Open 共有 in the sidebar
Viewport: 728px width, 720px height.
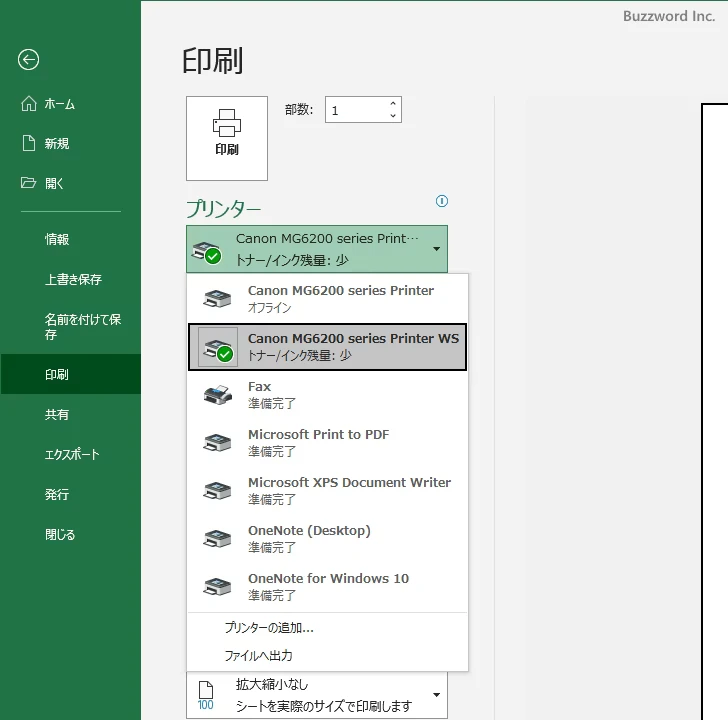[71, 414]
